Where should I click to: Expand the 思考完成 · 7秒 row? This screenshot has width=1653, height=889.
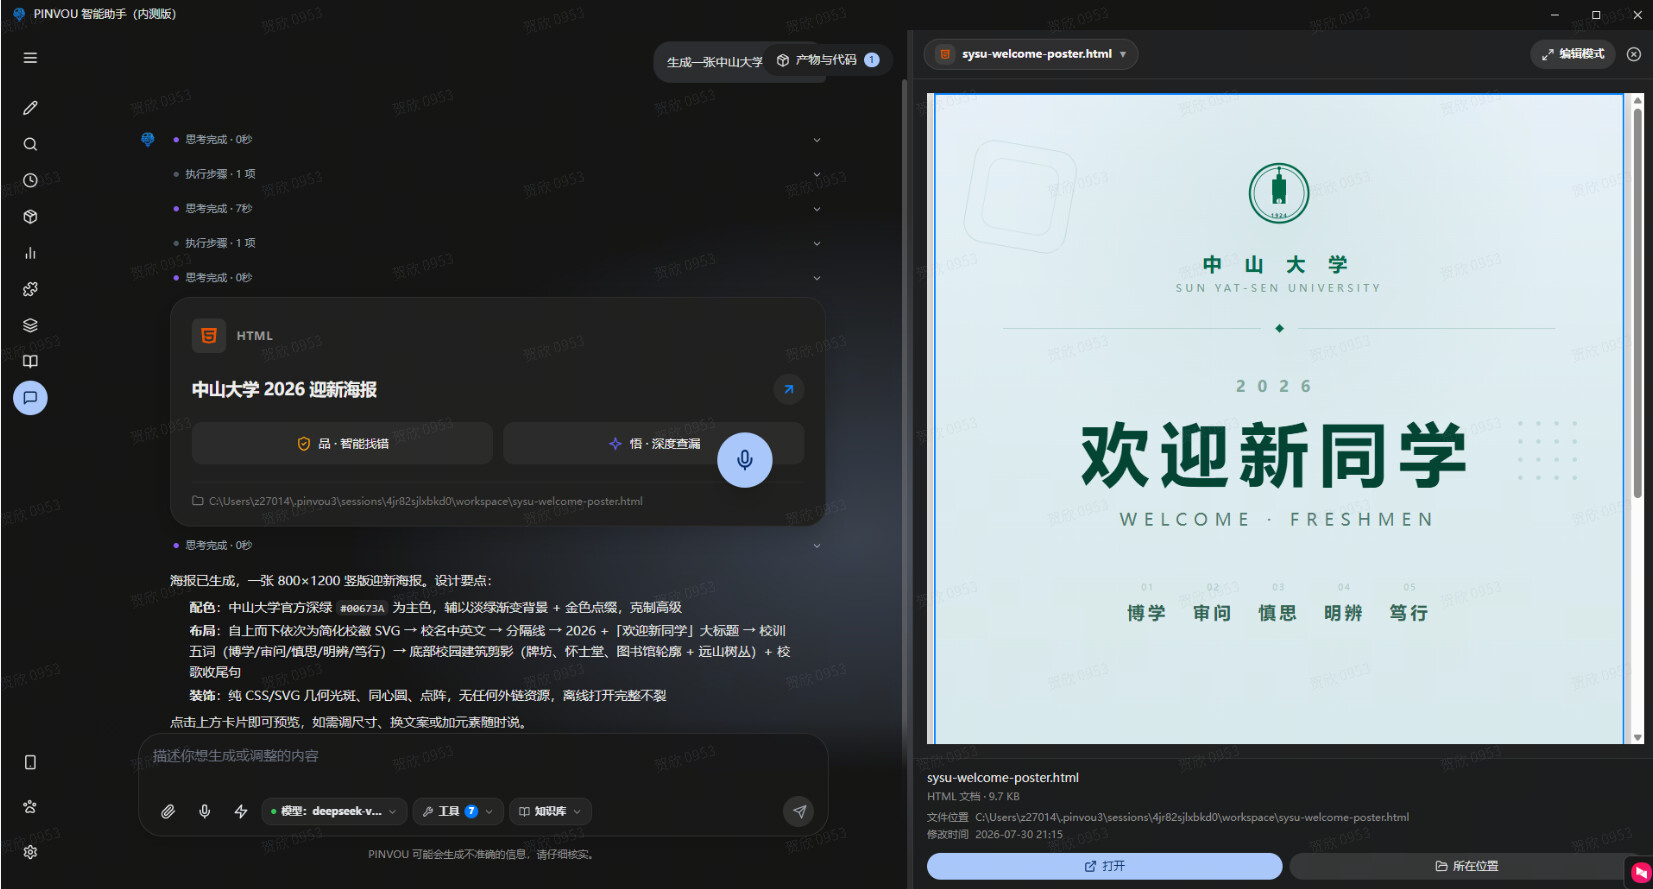click(x=497, y=209)
